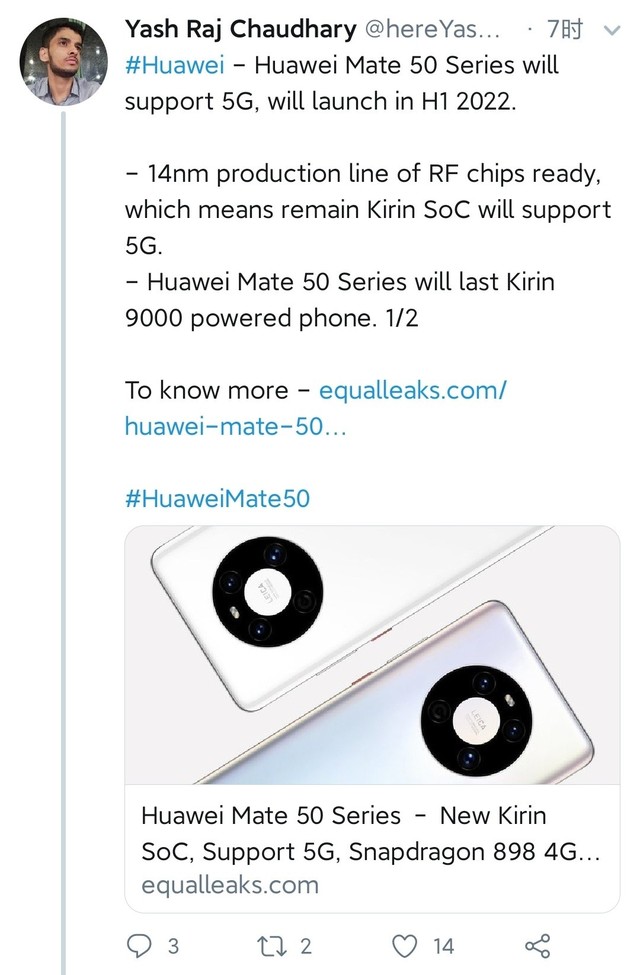The height and width of the screenshot is (975, 640).
Task: Click the retweet arrows icon
Action: click(x=272, y=945)
